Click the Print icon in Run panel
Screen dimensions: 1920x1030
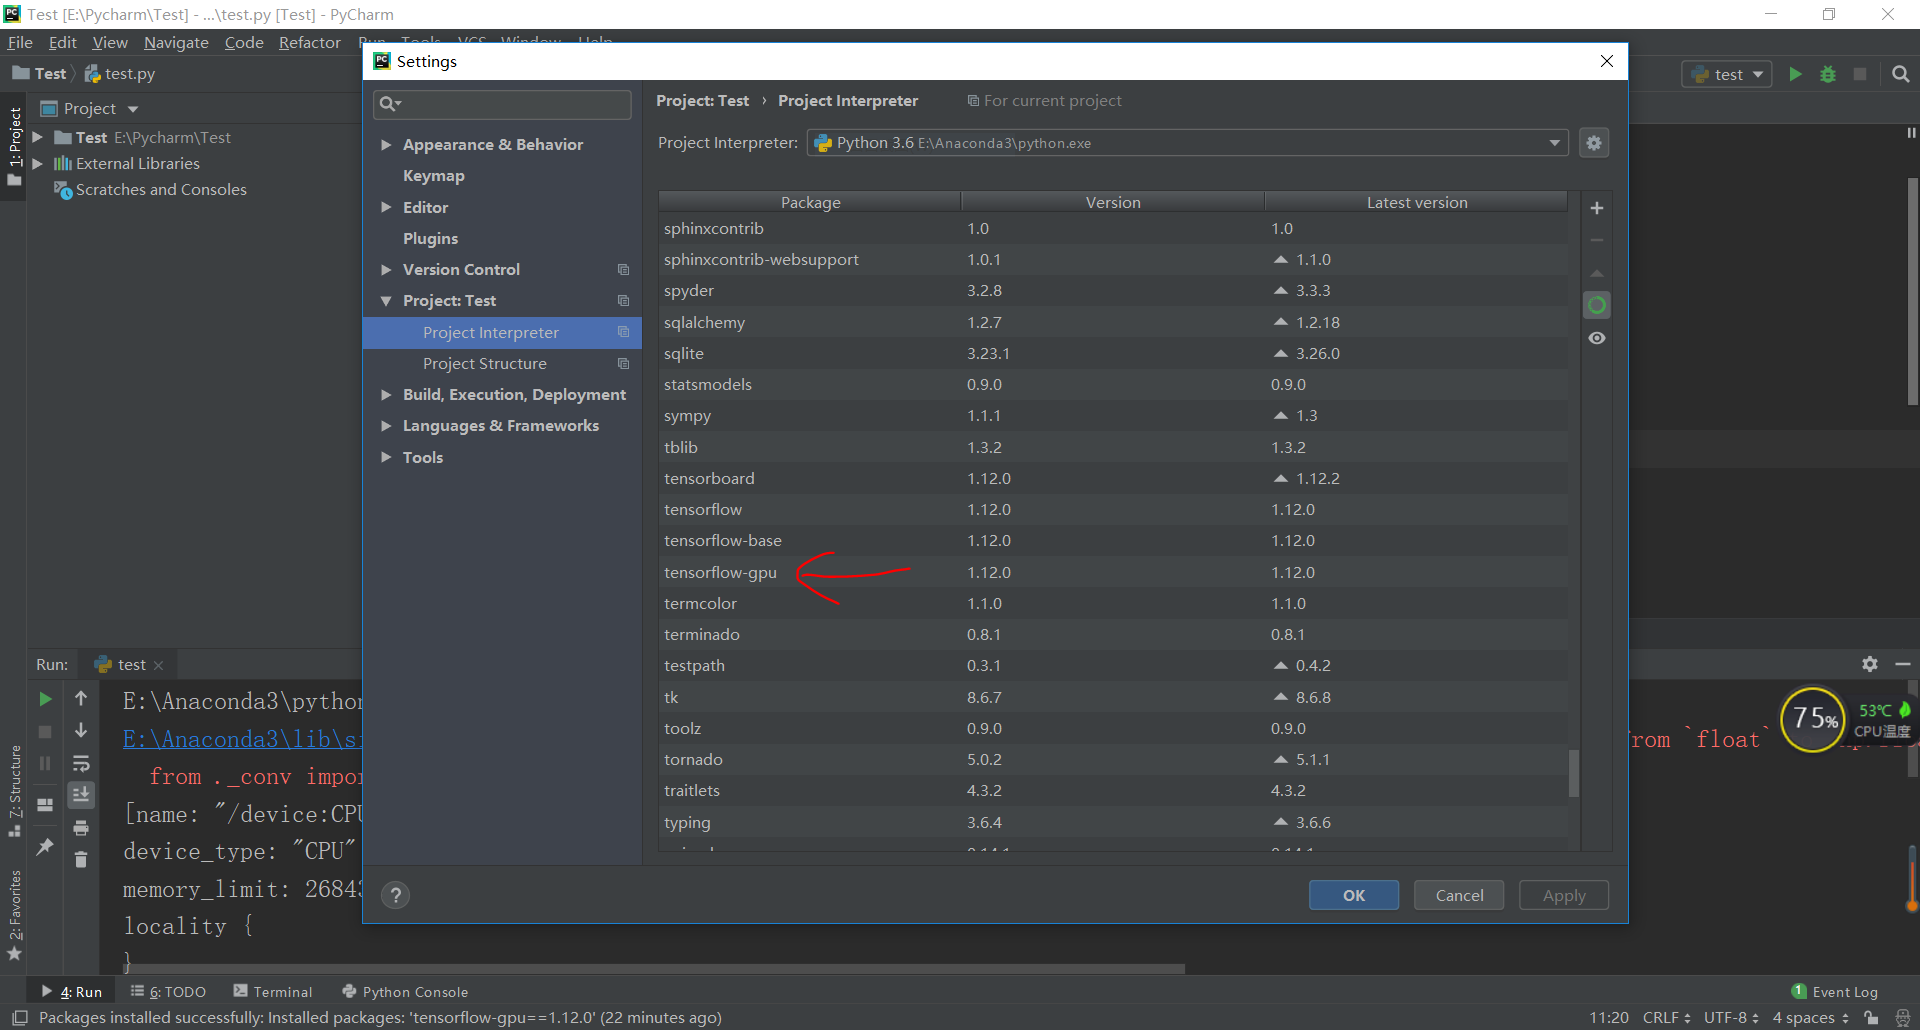point(81,827)
